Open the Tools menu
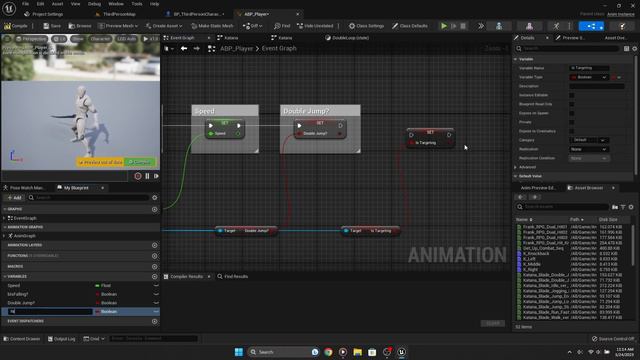 tap(137, 4)
